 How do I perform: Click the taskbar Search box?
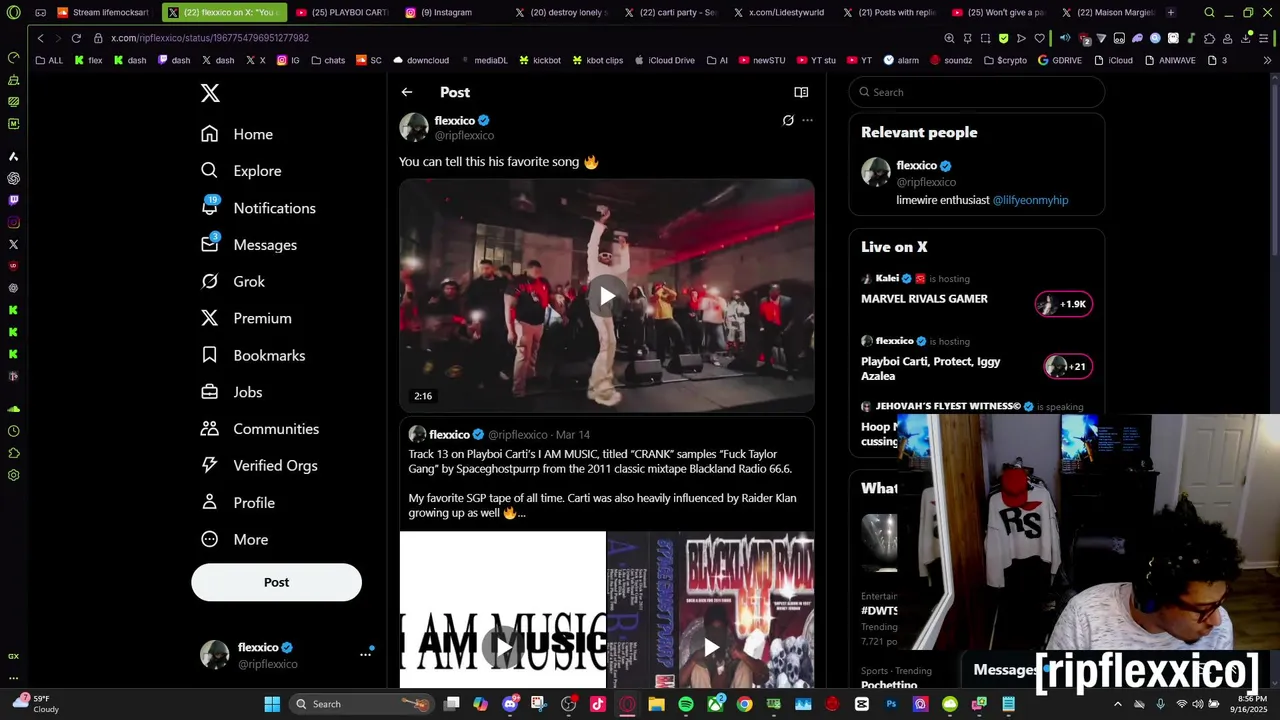[x=362, y=704]
